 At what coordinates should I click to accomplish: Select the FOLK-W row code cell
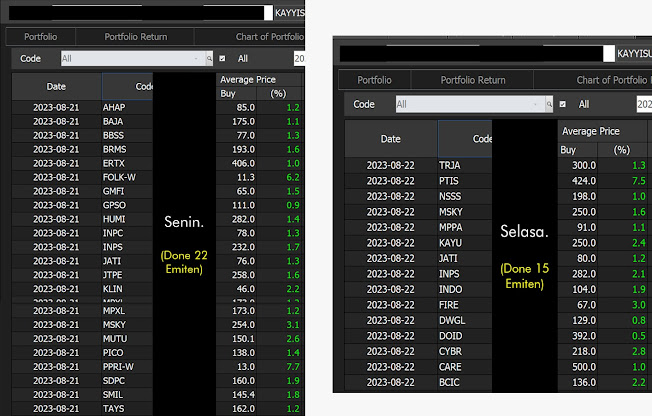point(127,177)
